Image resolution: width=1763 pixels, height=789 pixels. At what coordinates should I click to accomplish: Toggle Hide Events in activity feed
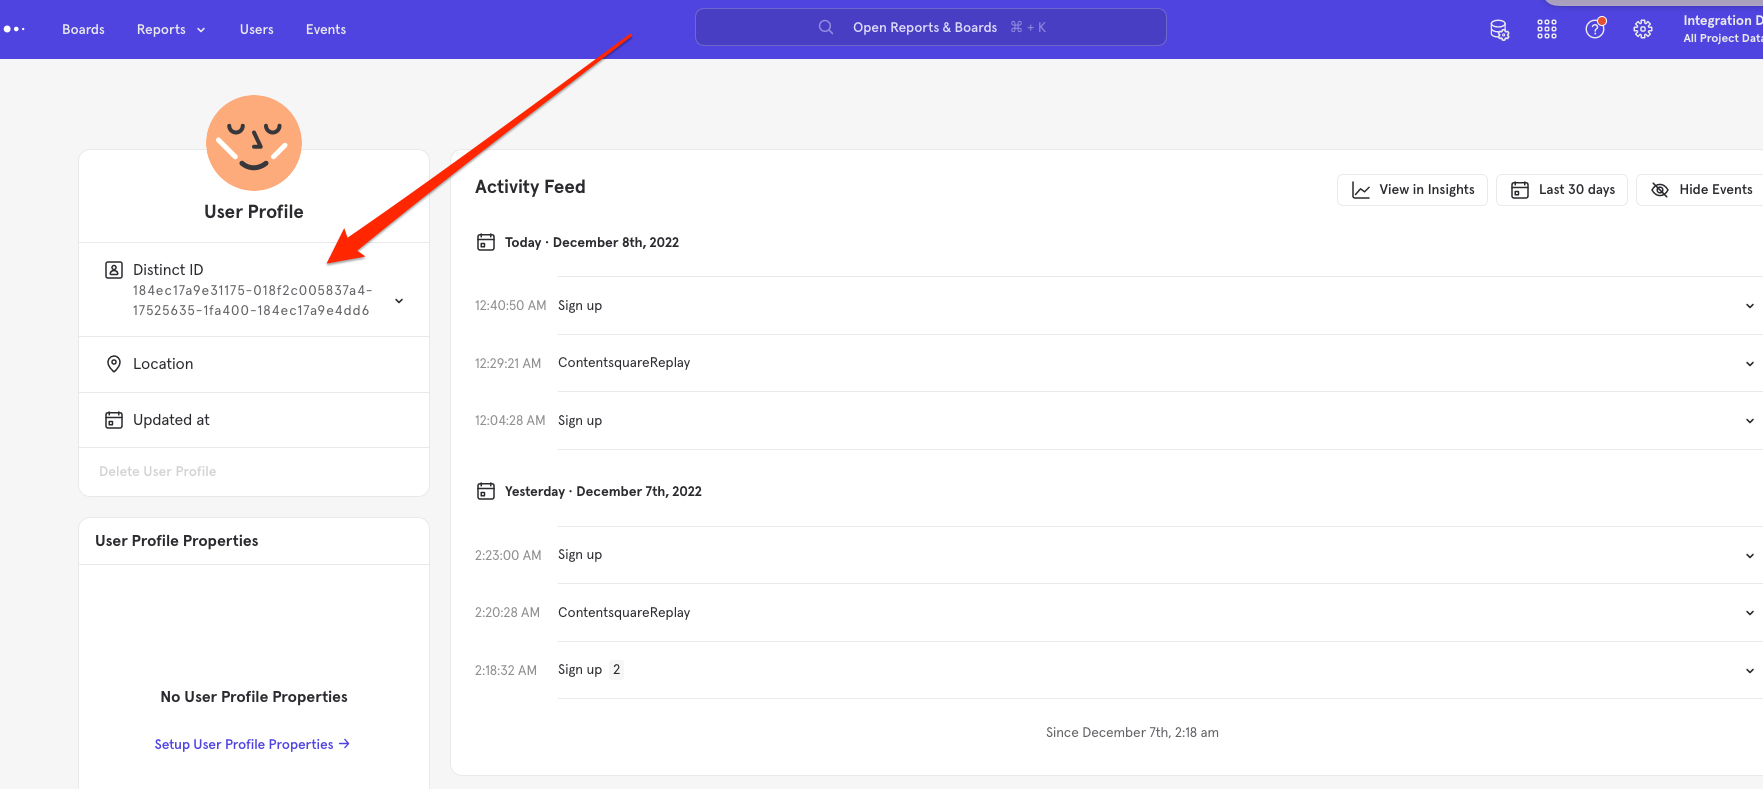click(x=1701, y=190)
